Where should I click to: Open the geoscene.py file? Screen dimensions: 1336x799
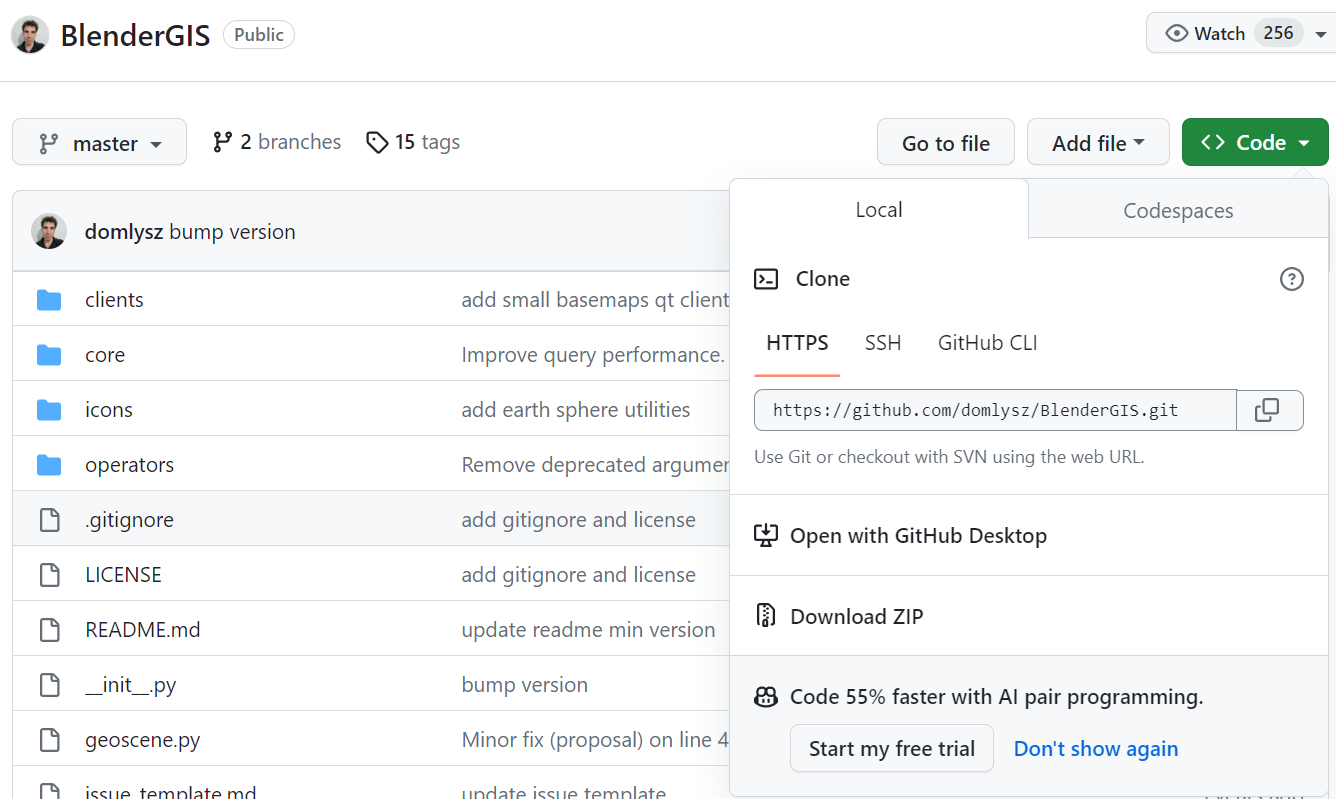click(143, 740)
